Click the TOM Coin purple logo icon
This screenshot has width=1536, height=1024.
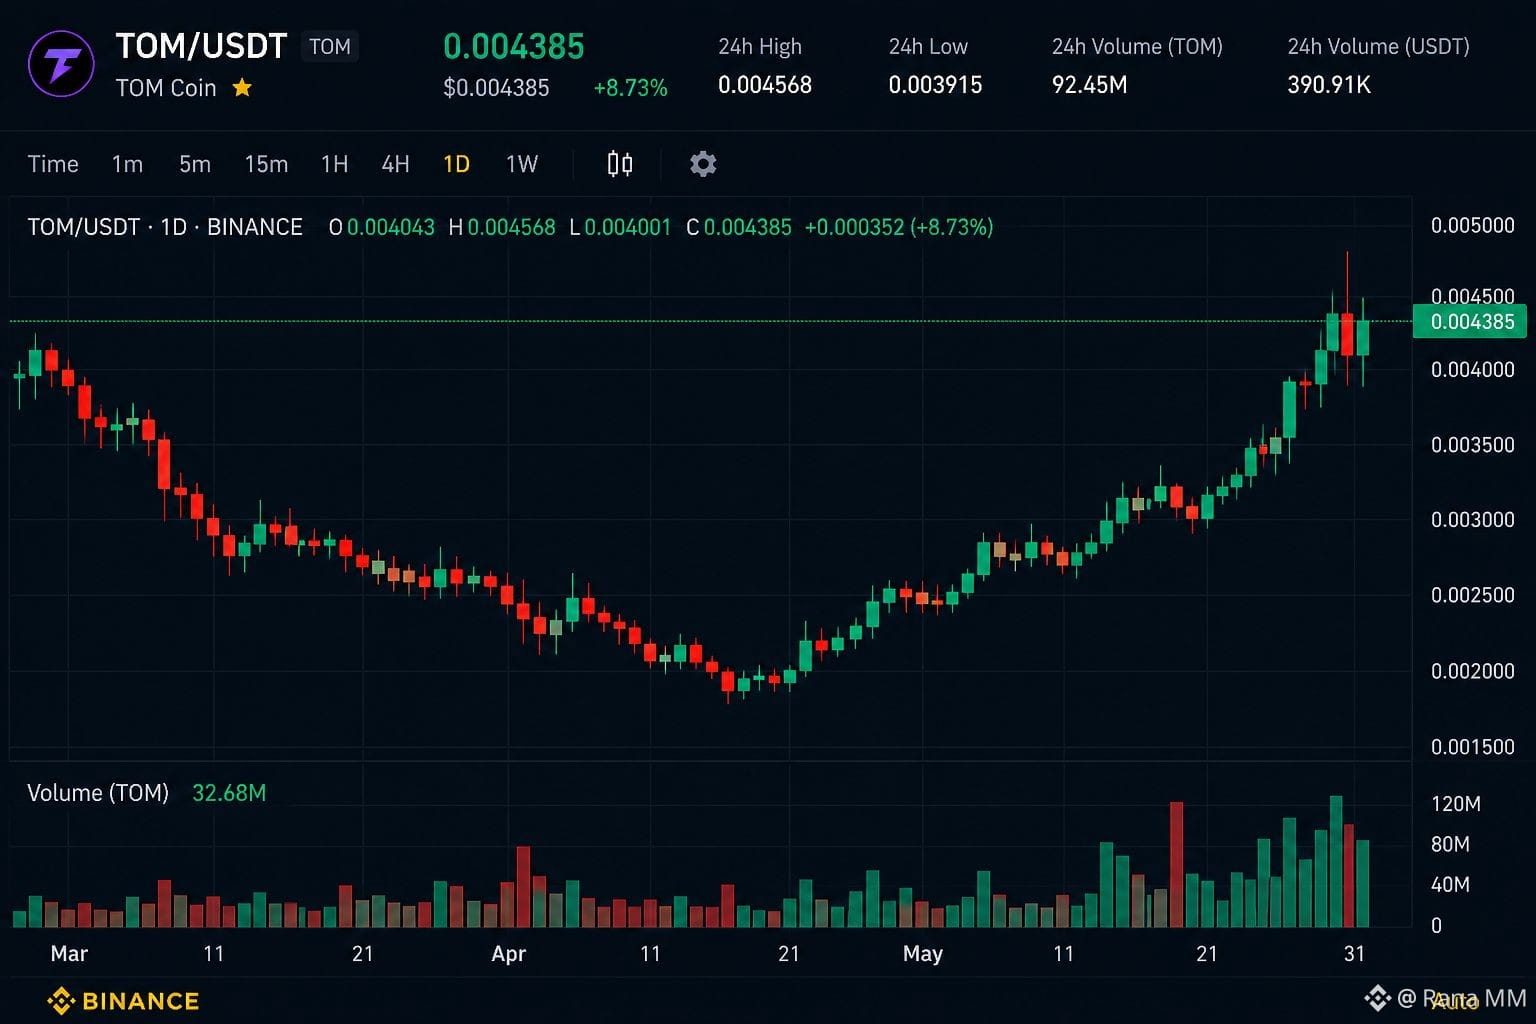tap(61, 65)
